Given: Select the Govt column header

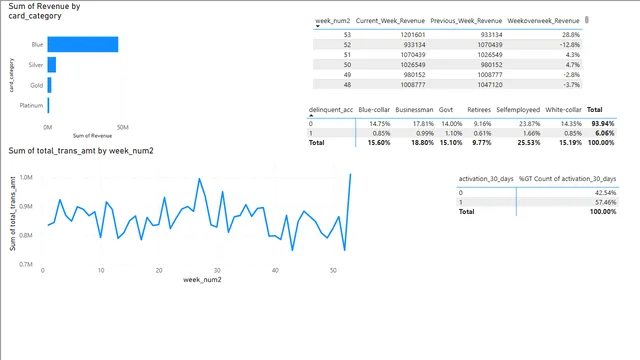Looking at the screenshot, I should pos(446,109).
